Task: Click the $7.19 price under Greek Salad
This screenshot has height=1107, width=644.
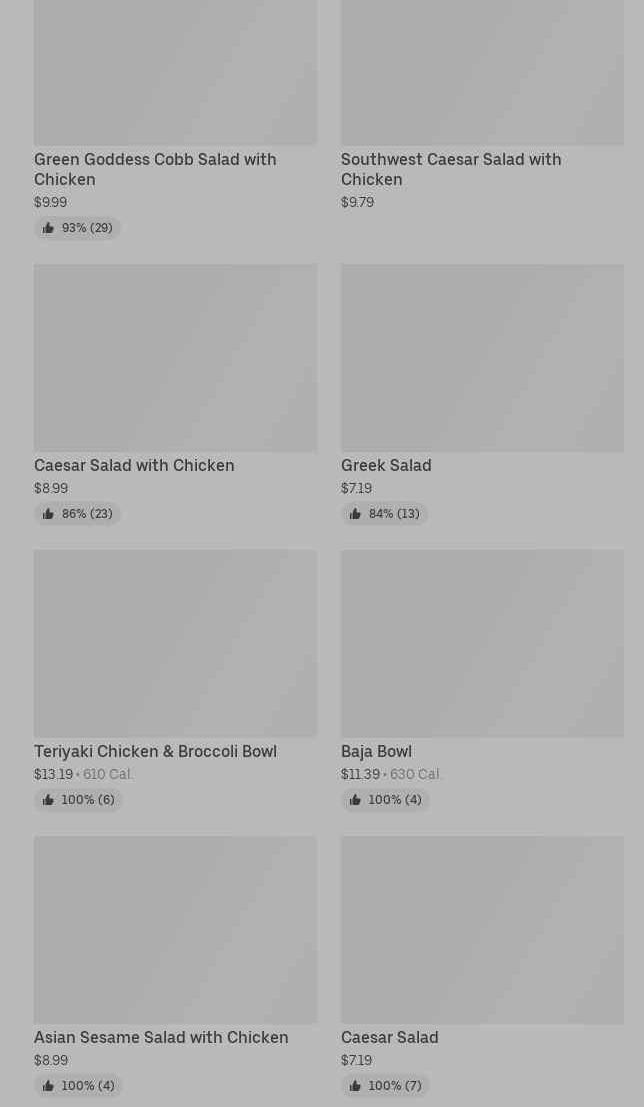Action: pos(357,489)
